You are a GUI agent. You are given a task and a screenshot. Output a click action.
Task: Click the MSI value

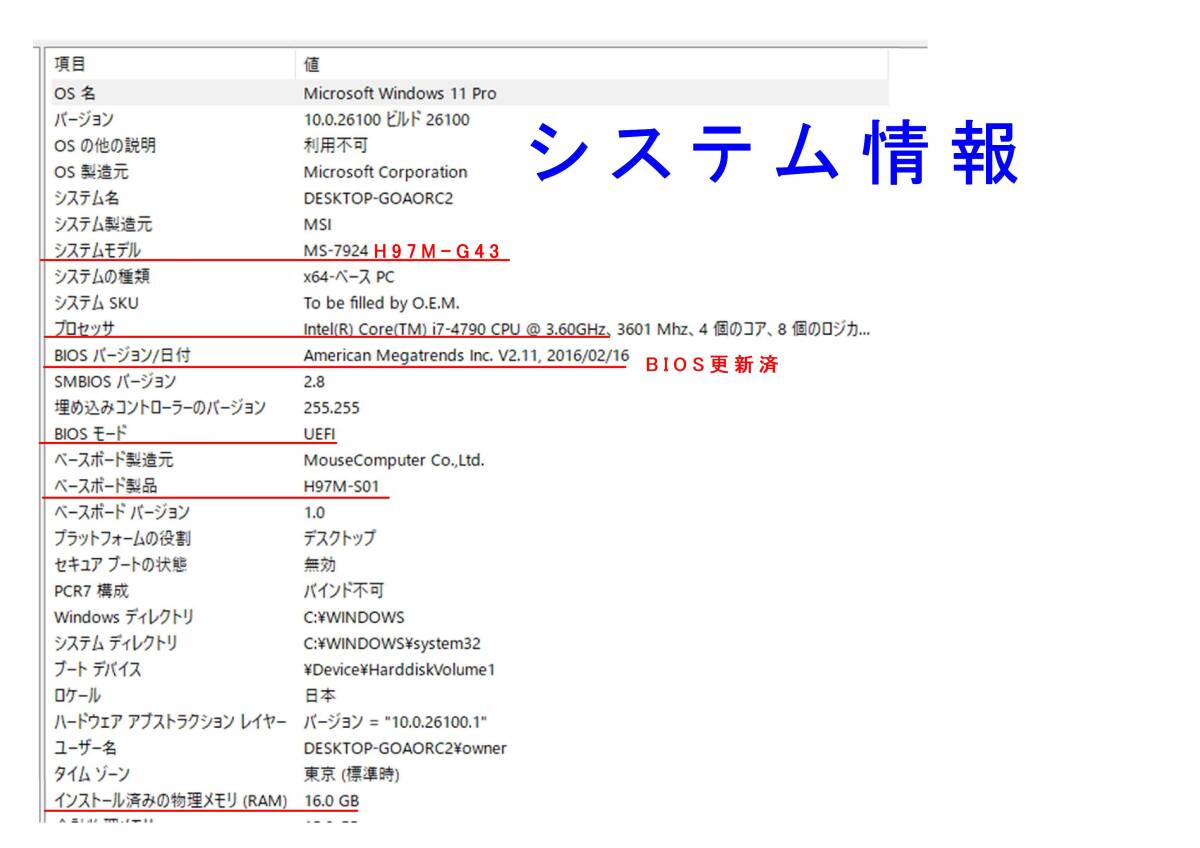(317, 224)
